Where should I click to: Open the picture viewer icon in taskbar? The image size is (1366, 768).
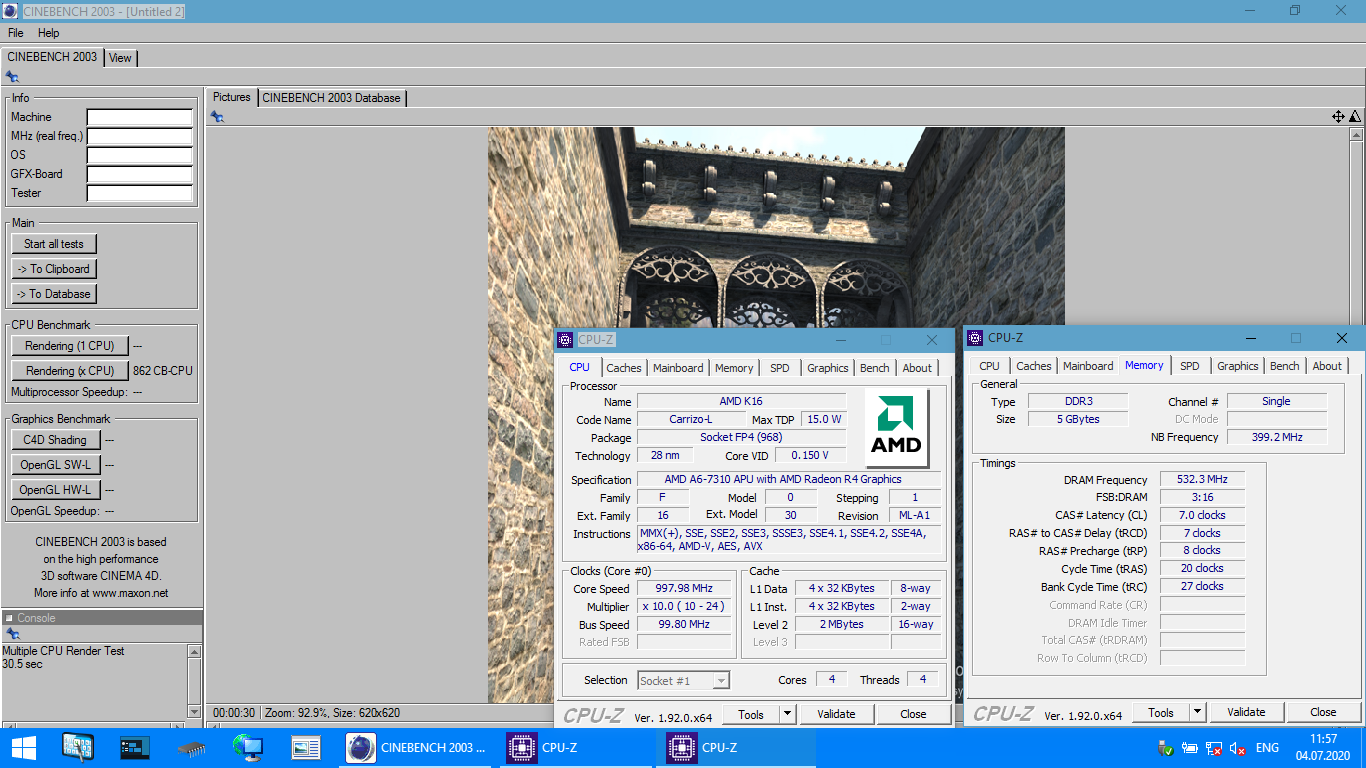click(x=305, y=747)
